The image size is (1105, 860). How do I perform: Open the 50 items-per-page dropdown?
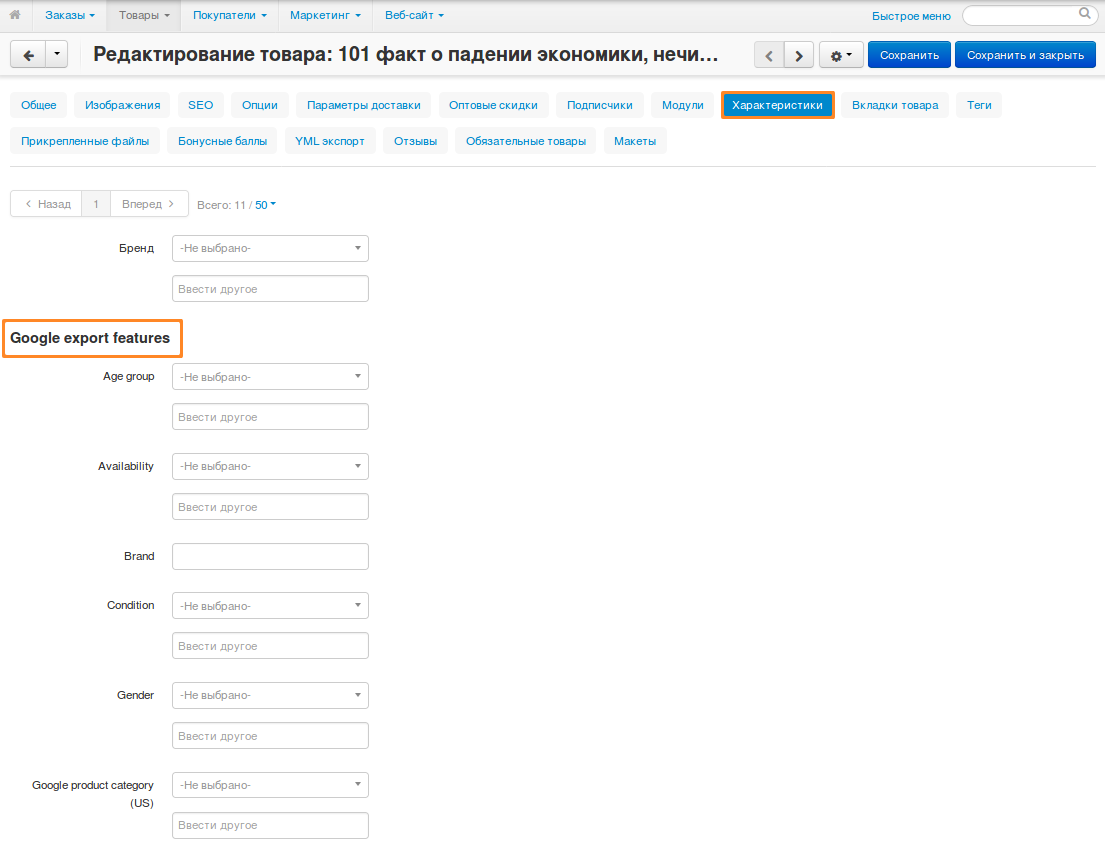265,205
